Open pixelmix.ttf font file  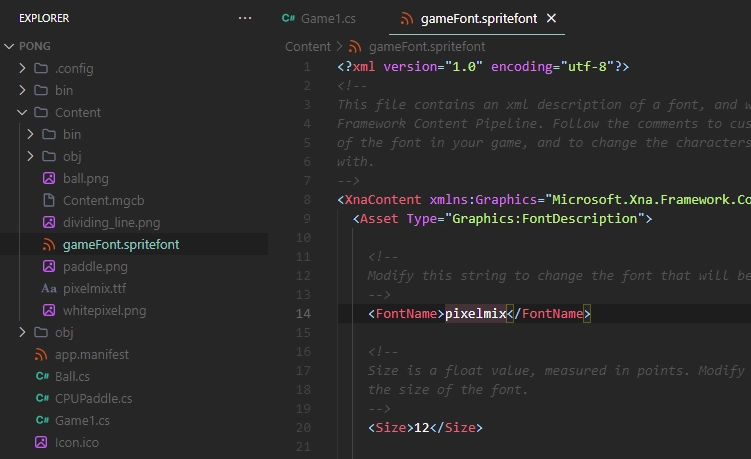pyautogui.click(x=94, y=288)
